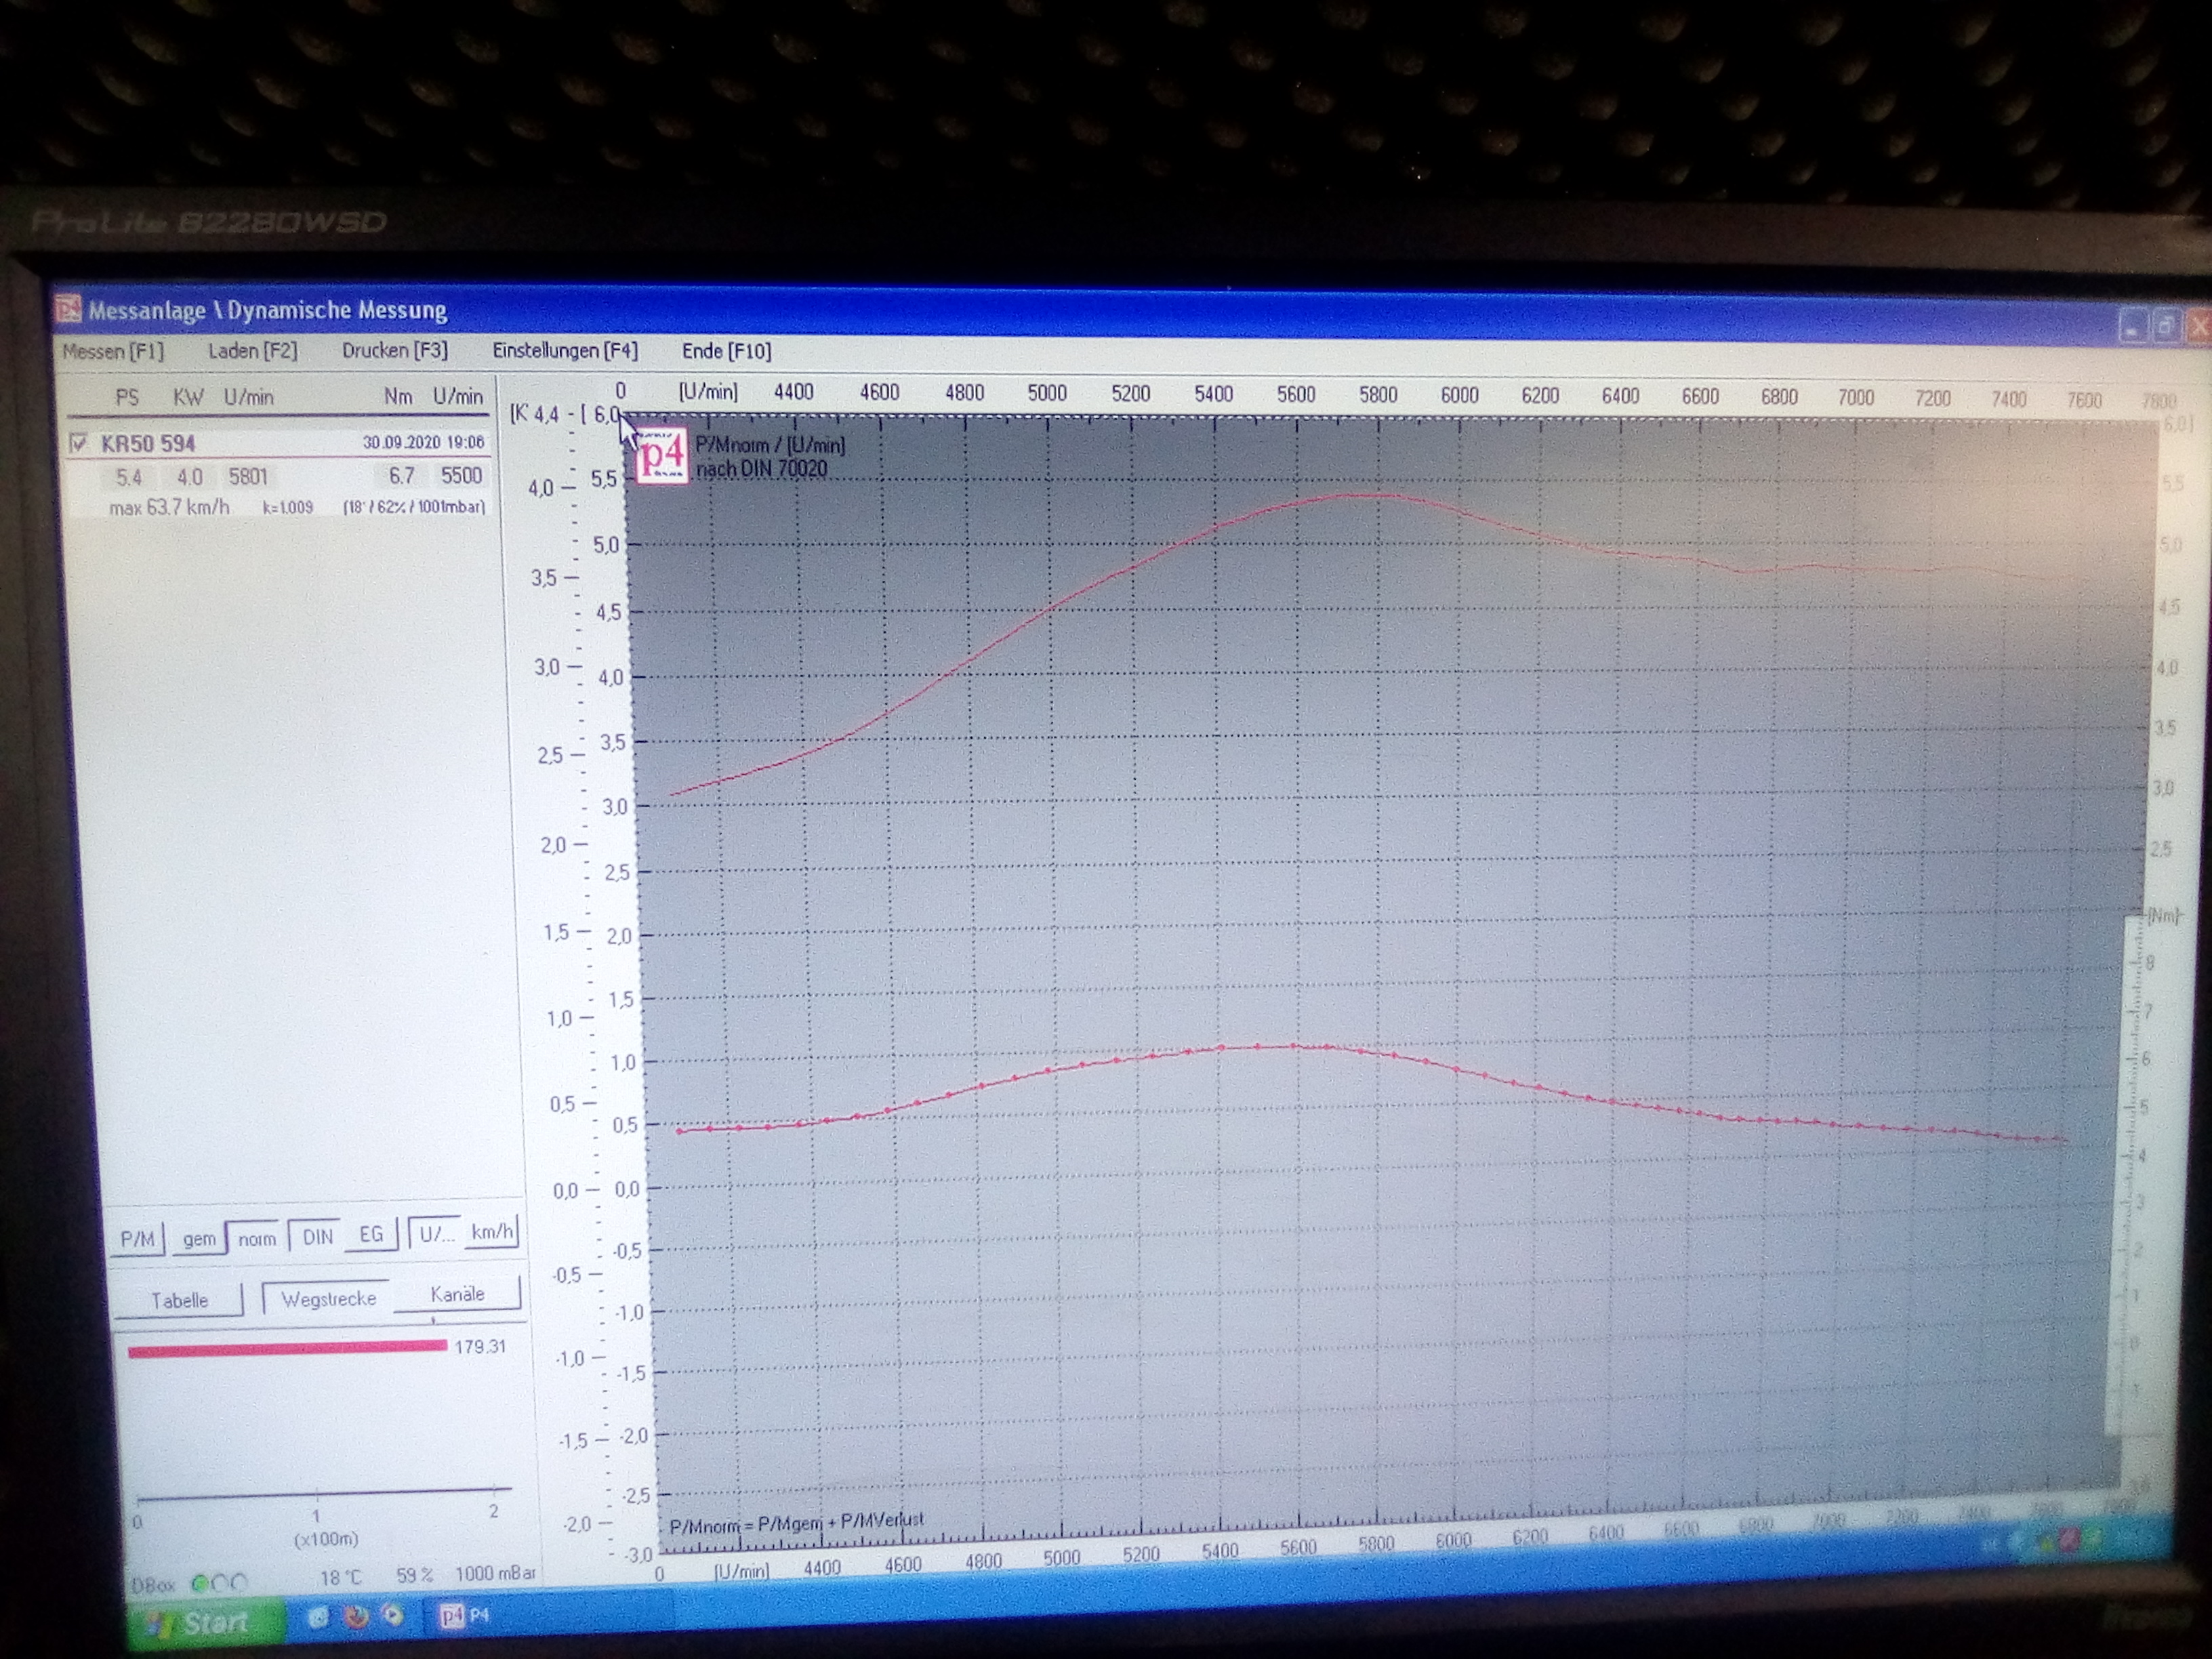Screen dimensions: 2212x1659
Task: Launch Windows Media Player from quick launch
Action: [394, 1615]
